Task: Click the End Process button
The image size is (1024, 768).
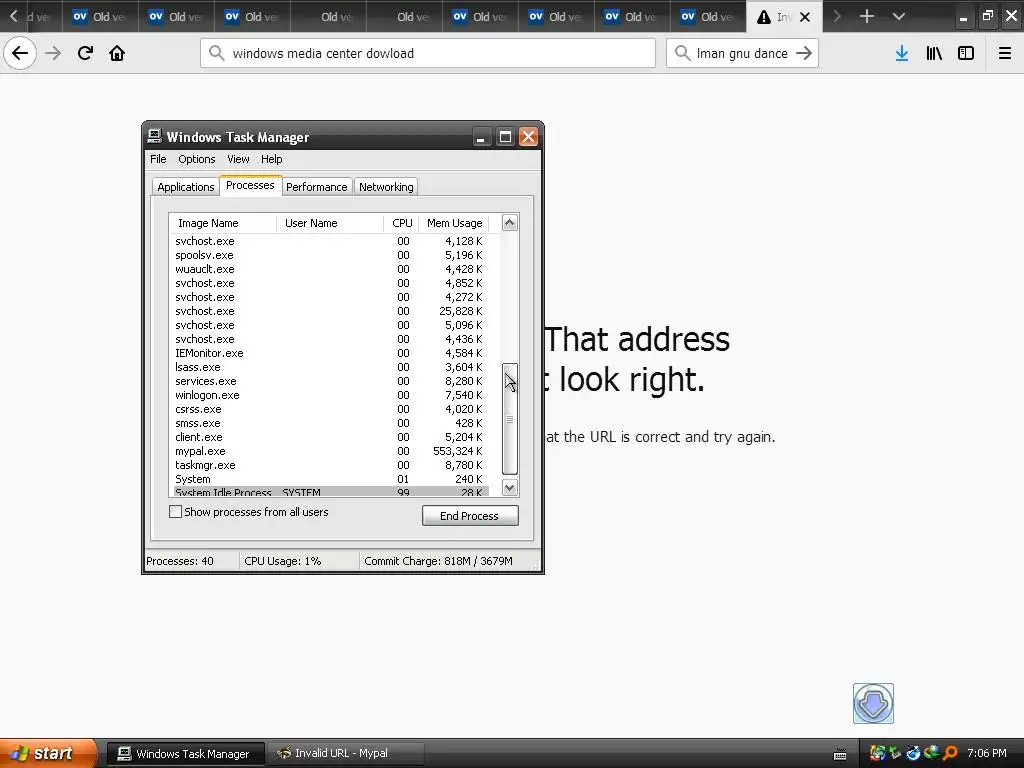Action: [x=470, y=515]
